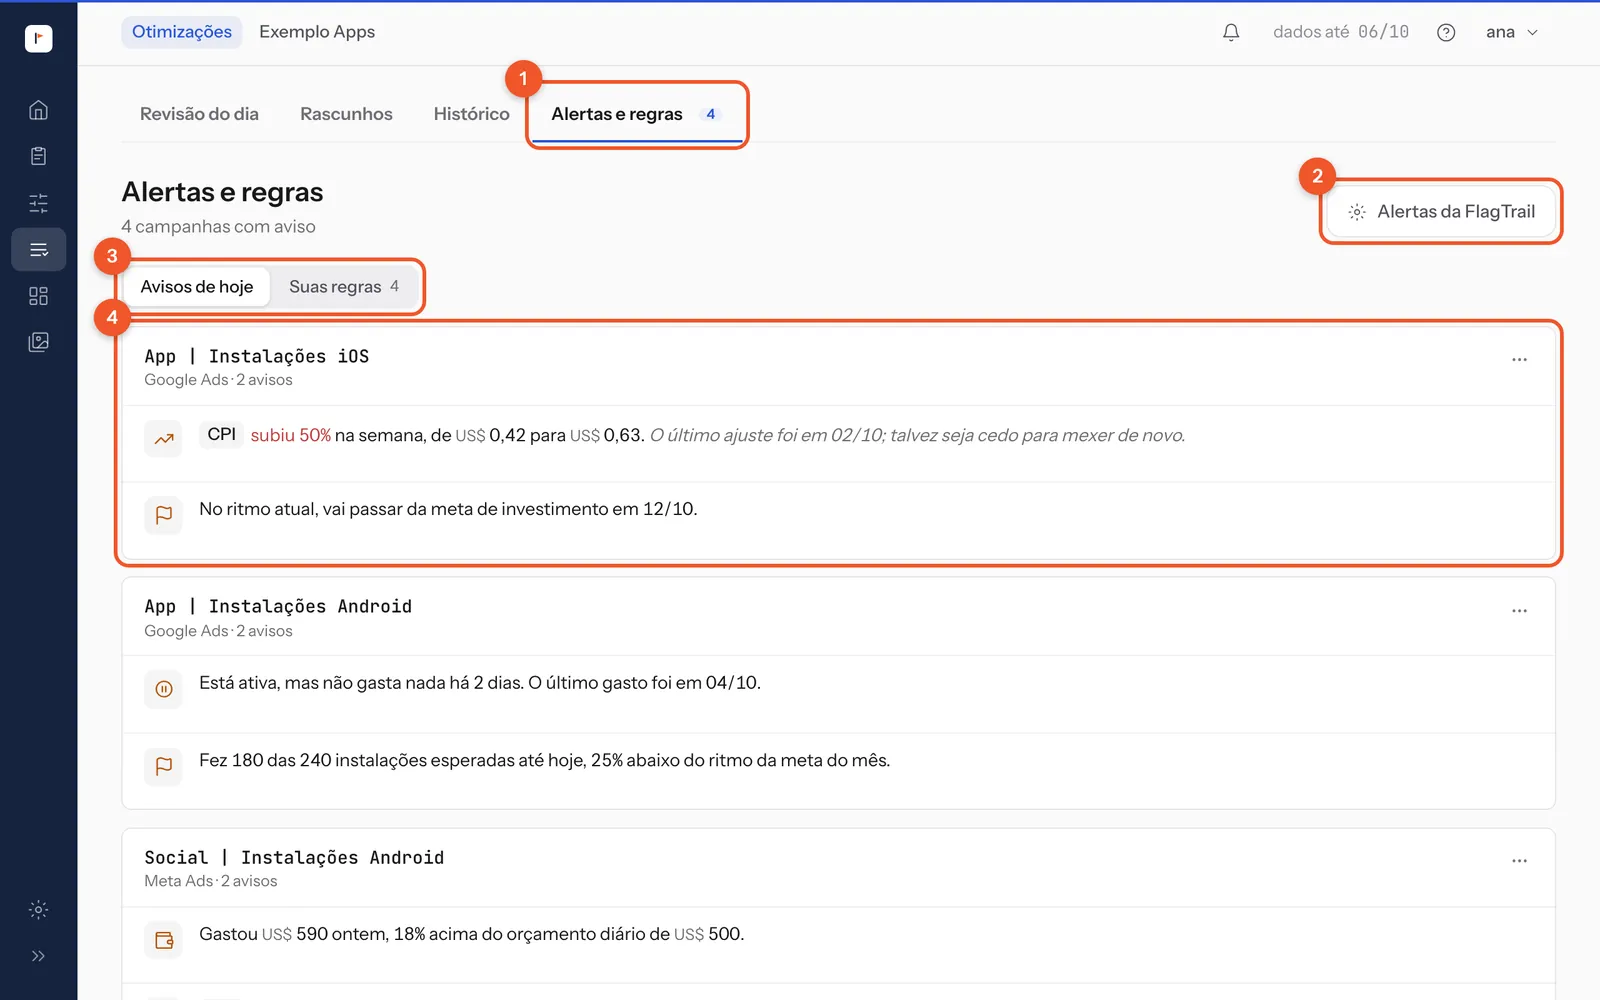The height and width of the screenshot is (1000, 1600).
Task: Click the App | Instalações iOS campaign title
Action: [257, 357]
